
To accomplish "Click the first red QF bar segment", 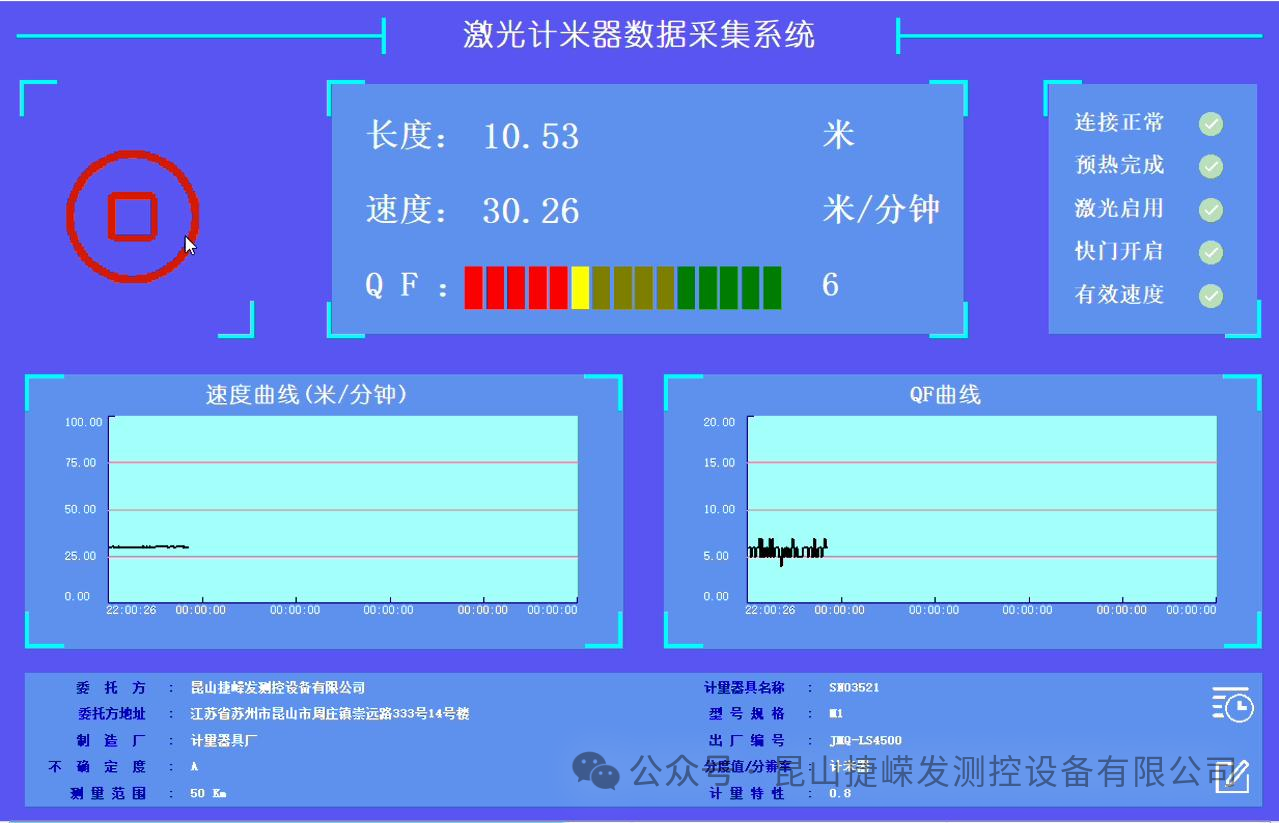I will [474, 288].
